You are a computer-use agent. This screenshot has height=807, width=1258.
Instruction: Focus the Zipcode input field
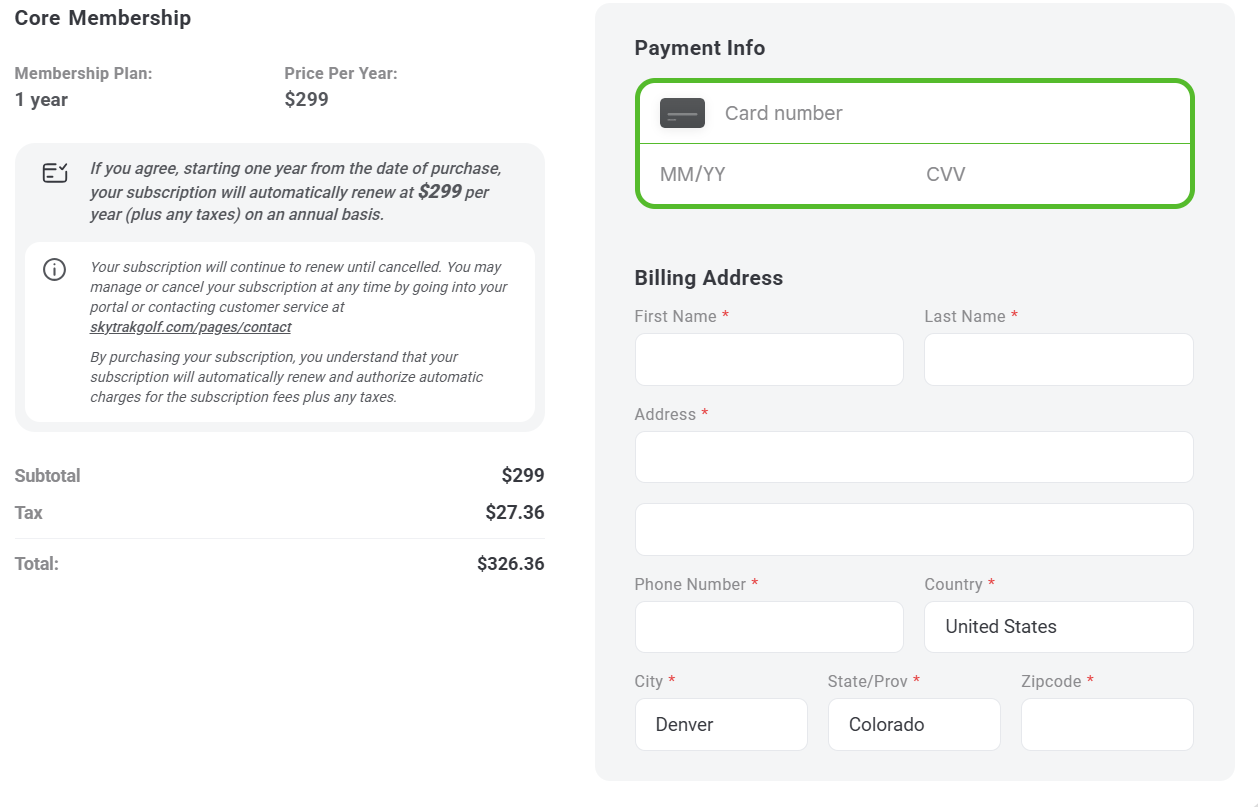coord(1107,724)
